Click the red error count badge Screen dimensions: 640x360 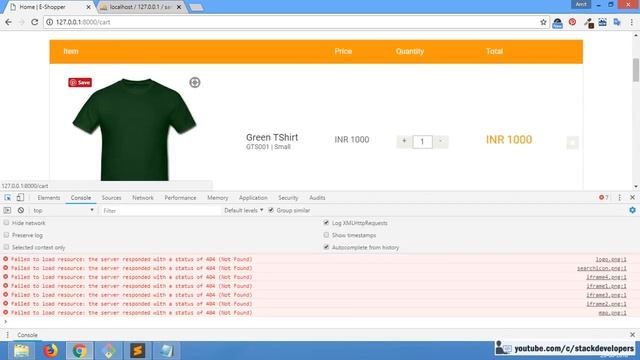point(604,198)
